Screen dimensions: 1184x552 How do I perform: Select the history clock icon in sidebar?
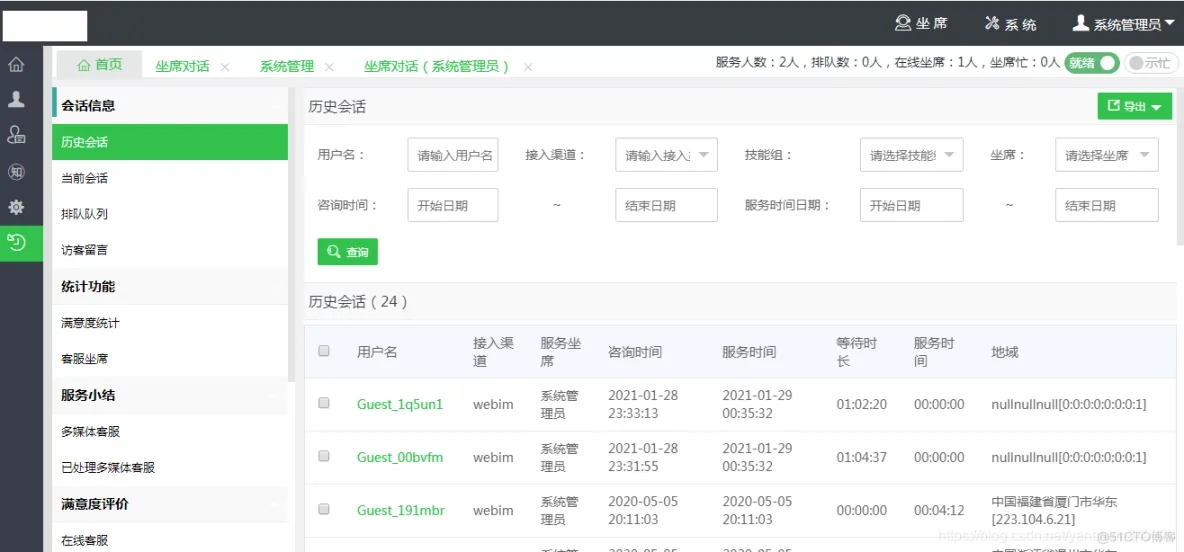pos(16,242)
